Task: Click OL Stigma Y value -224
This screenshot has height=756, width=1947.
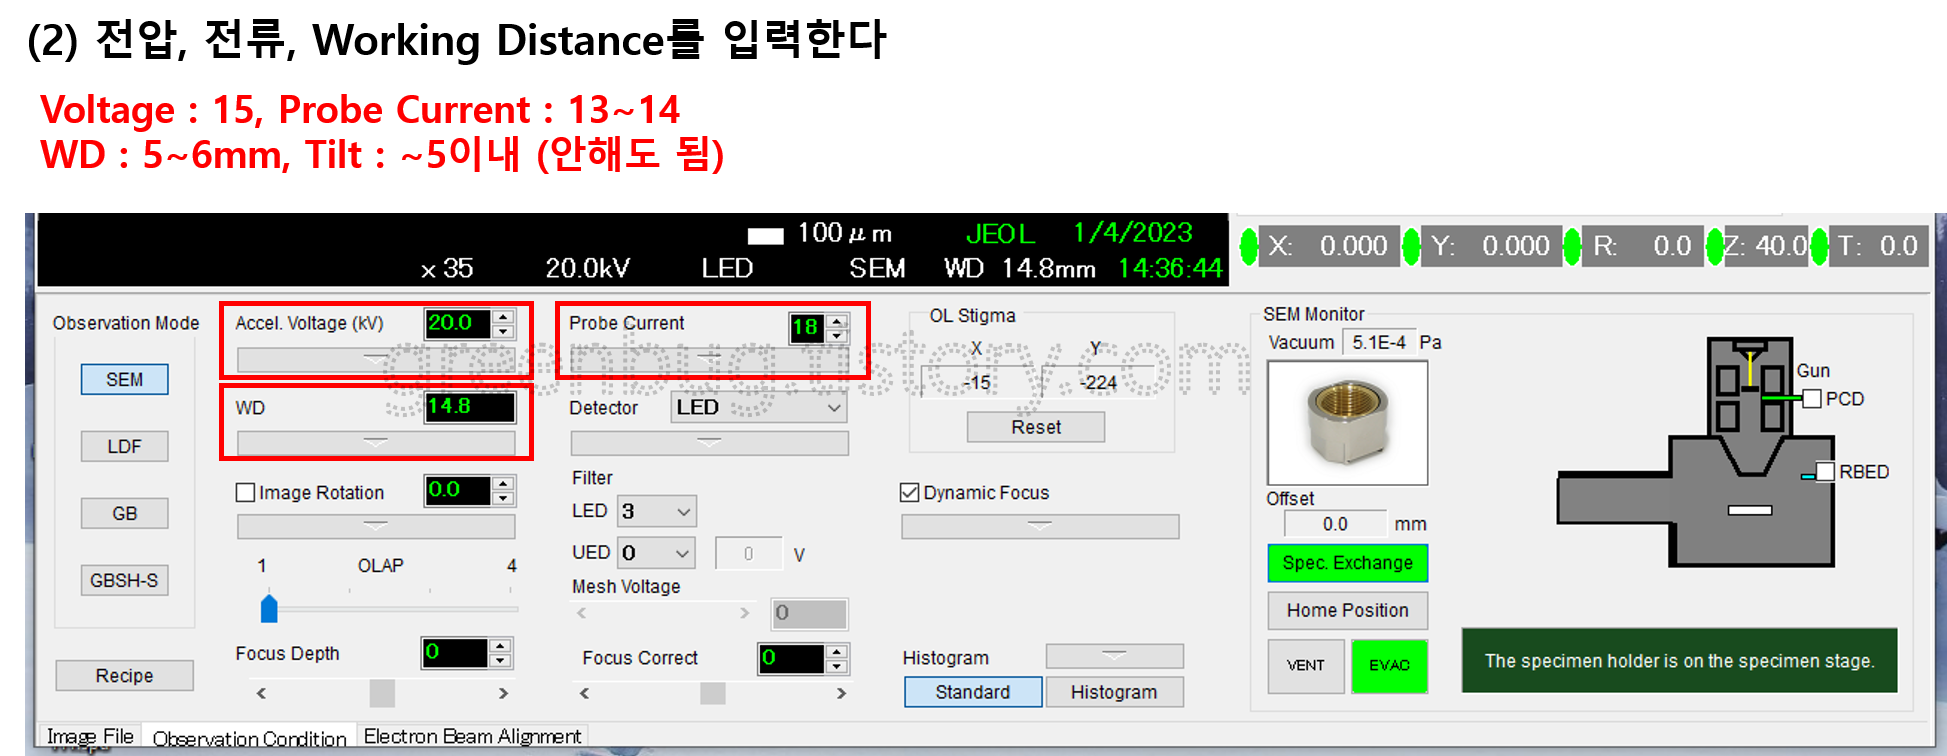Action: coord(1098,382)
